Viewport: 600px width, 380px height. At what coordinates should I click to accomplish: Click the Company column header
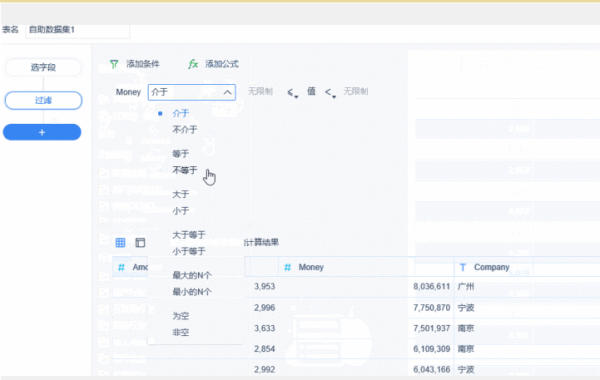527,267
